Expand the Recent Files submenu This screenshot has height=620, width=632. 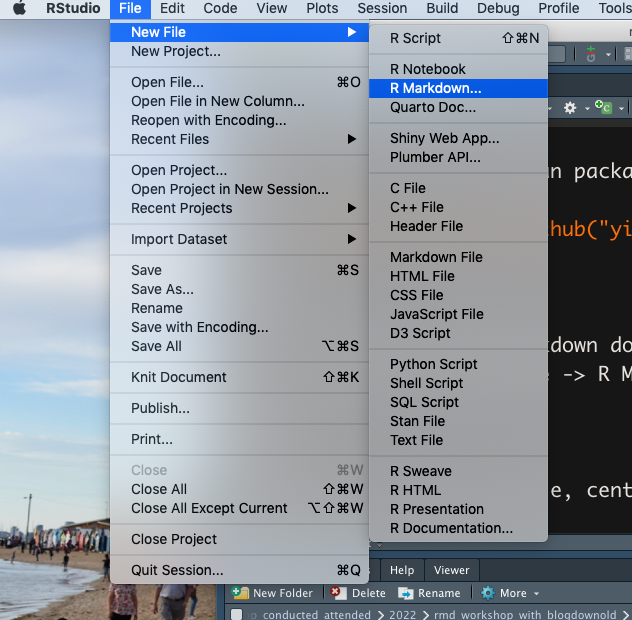(239, 139)
